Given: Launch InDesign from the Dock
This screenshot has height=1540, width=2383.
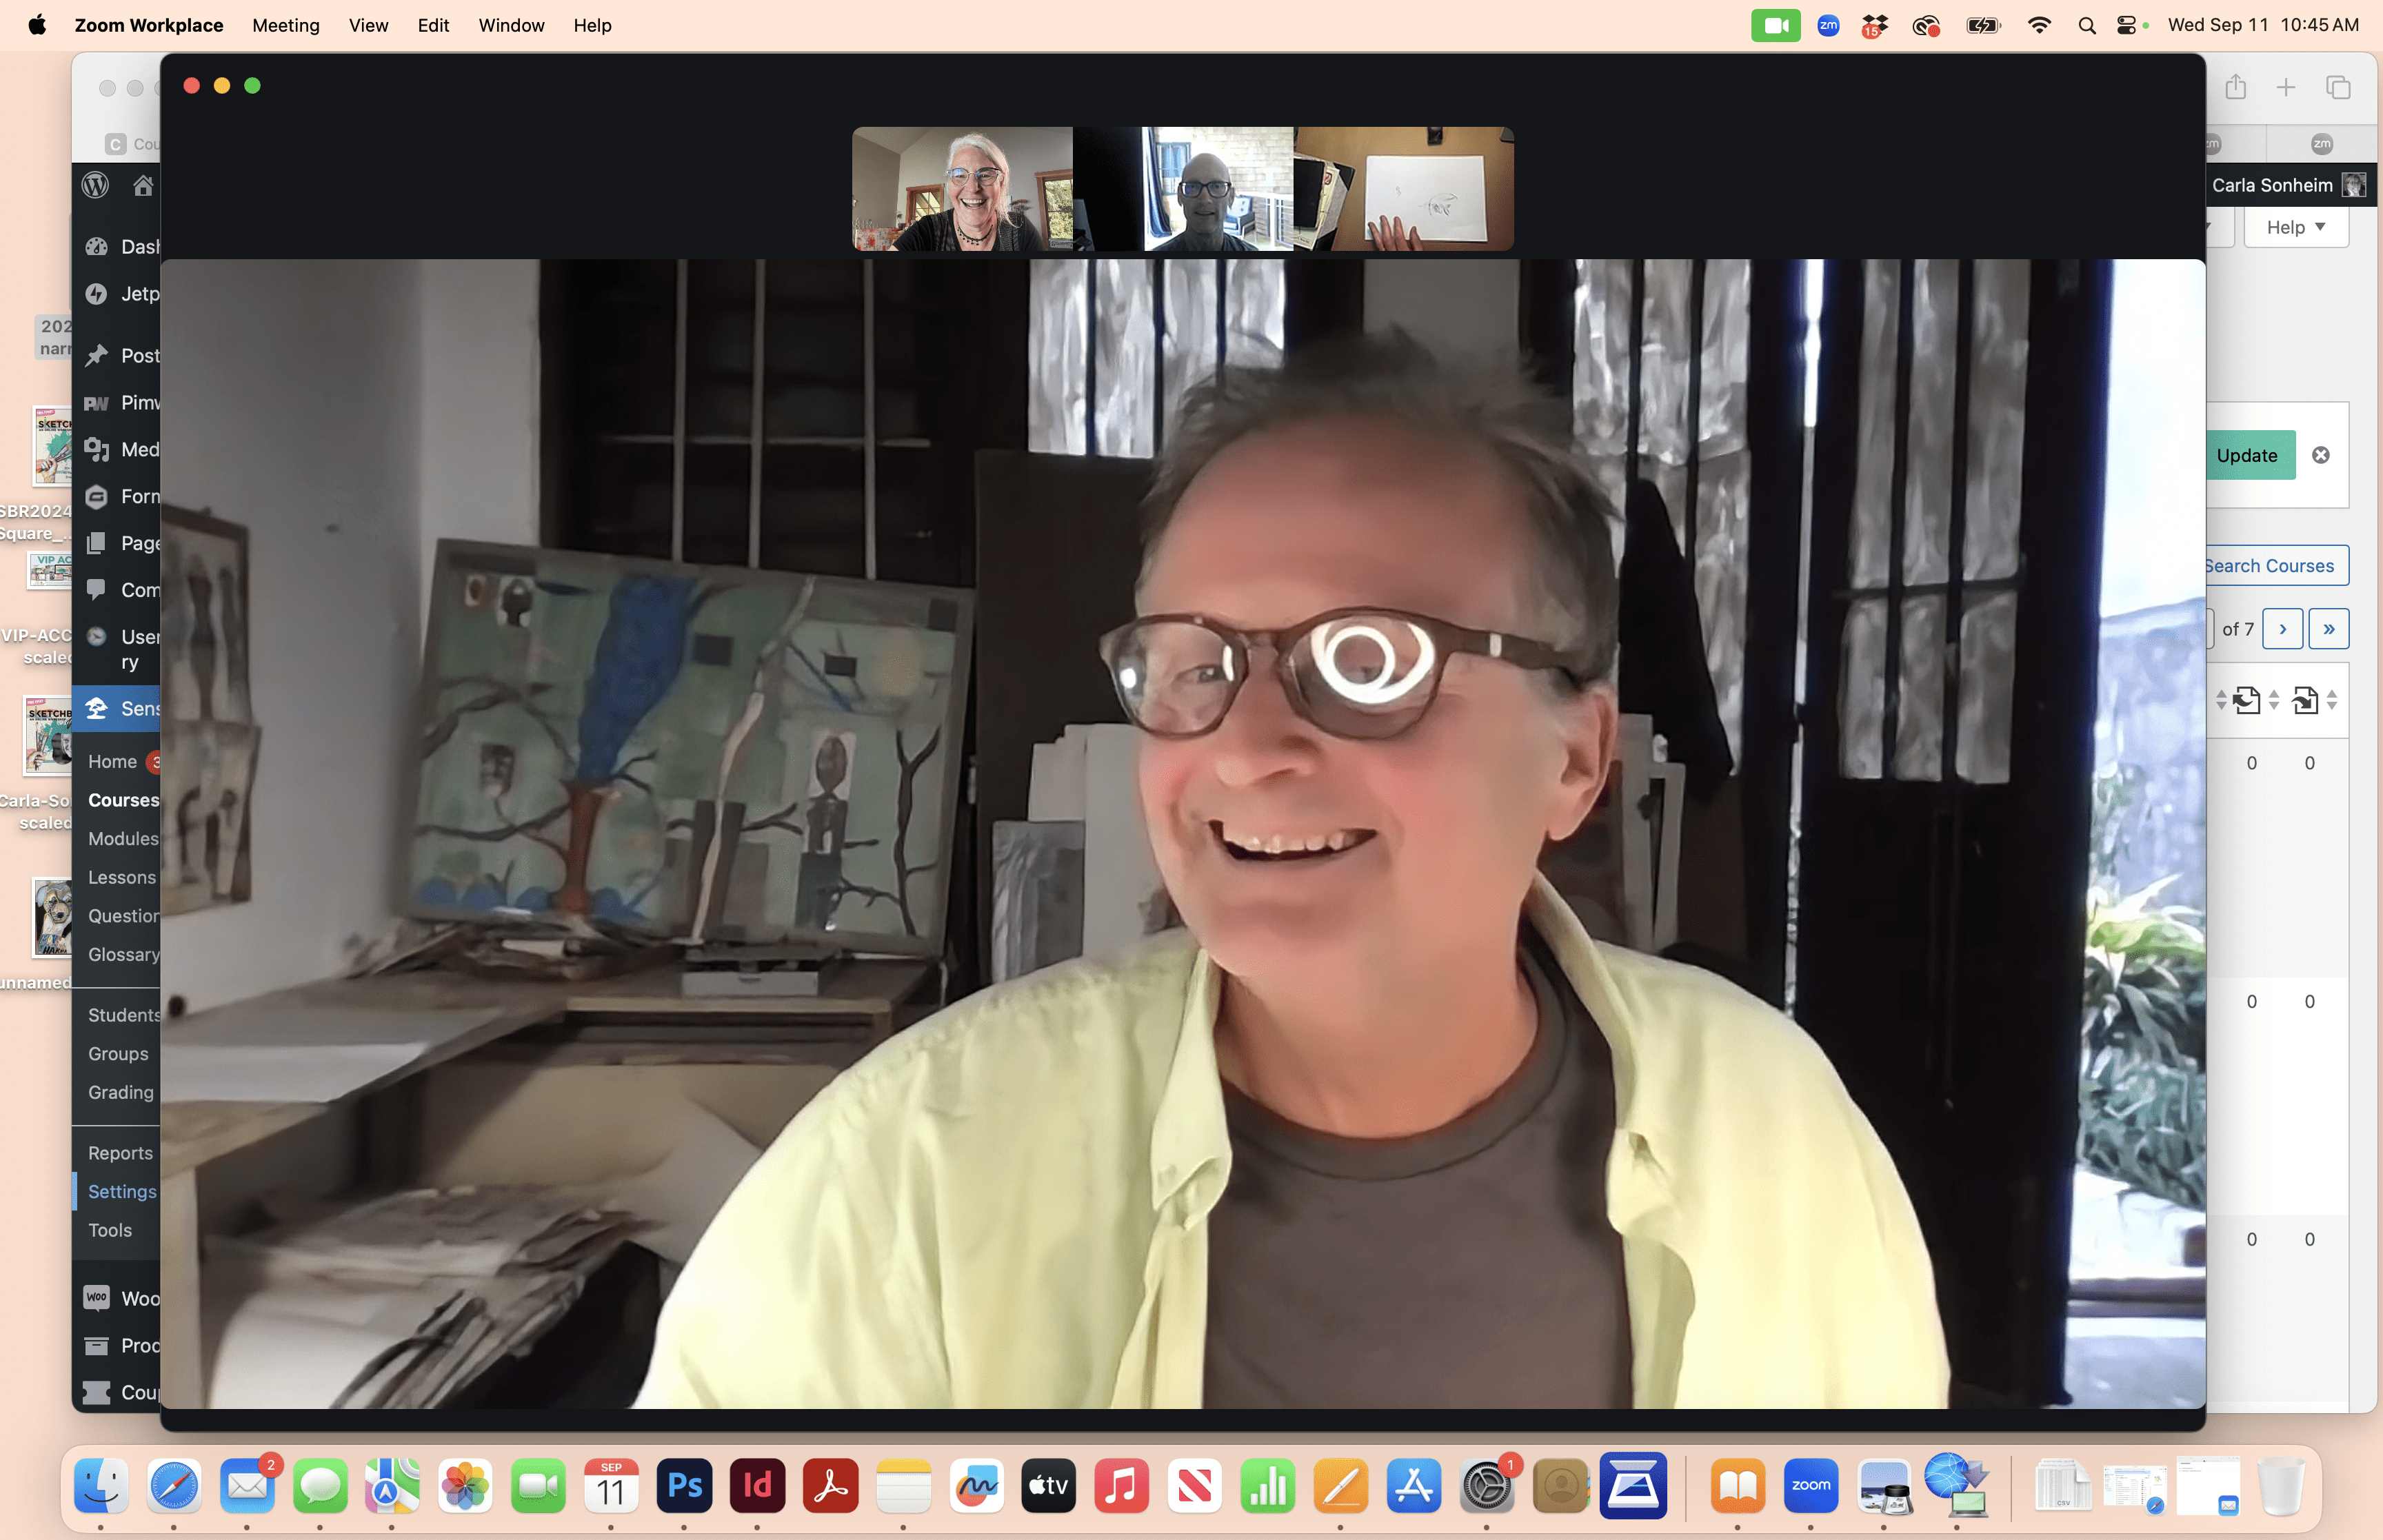Looking at the screenshot, I should 757,1485.
